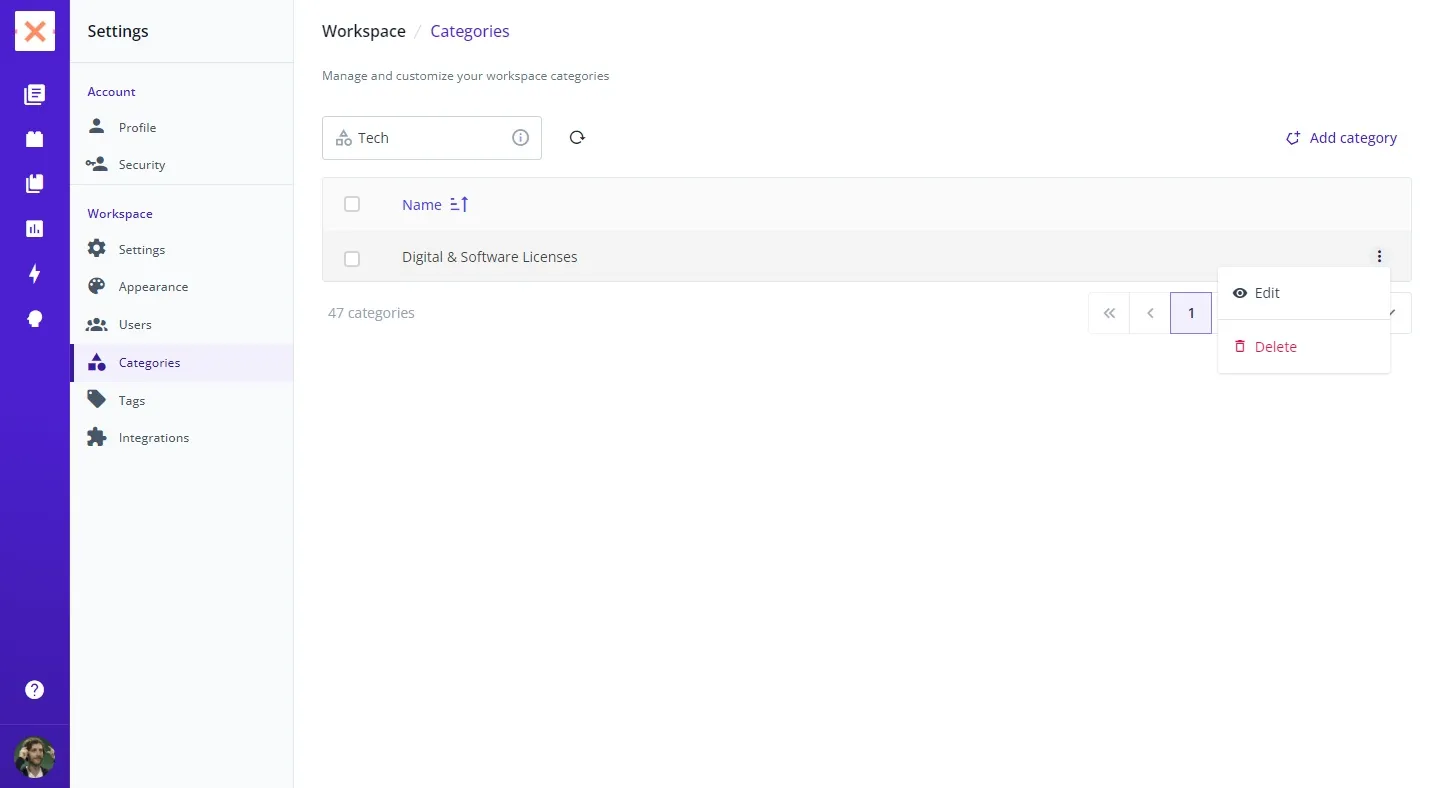Toggle the select-all checkbox in table header
Image resolution: width=1440 pixels, height=788 pixels.
coord(352,204)
